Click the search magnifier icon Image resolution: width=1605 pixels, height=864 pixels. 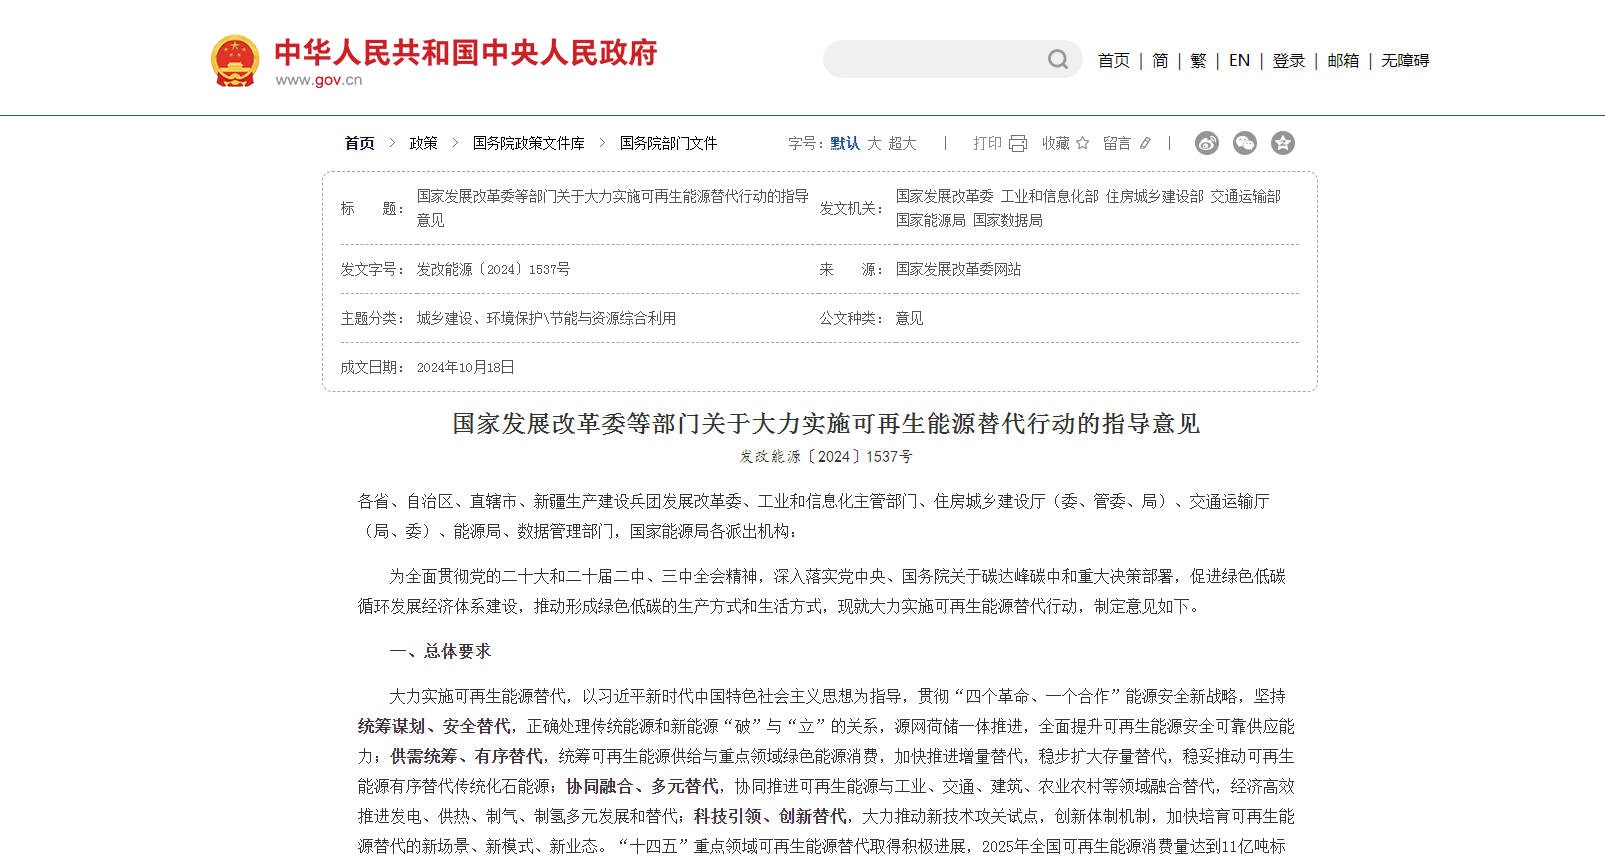tap(1057, 60)
